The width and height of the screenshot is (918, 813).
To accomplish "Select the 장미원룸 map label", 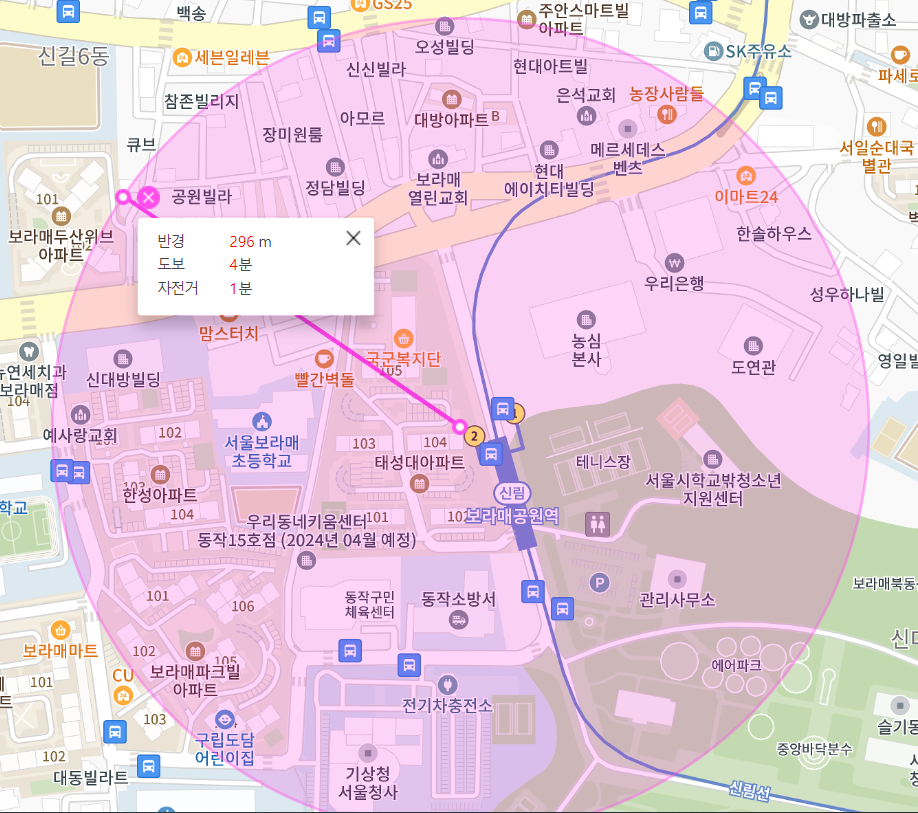I will click(x=292, y=135).
